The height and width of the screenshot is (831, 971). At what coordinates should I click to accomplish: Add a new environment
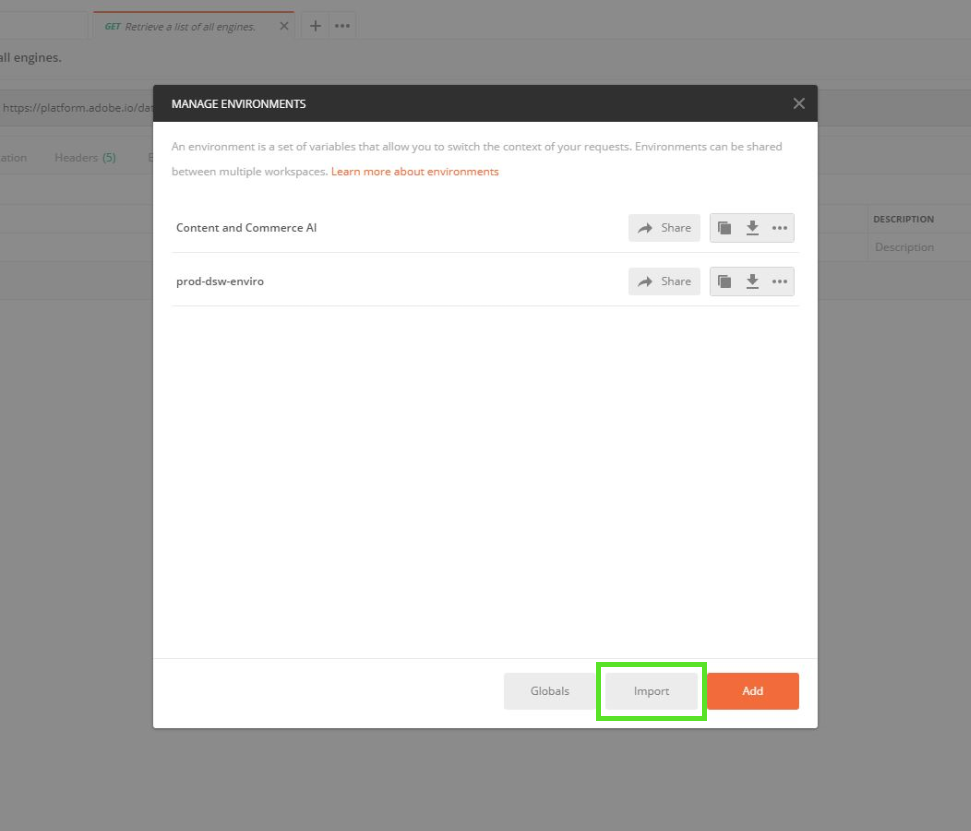pyautogui.click(x=753, y=691)
